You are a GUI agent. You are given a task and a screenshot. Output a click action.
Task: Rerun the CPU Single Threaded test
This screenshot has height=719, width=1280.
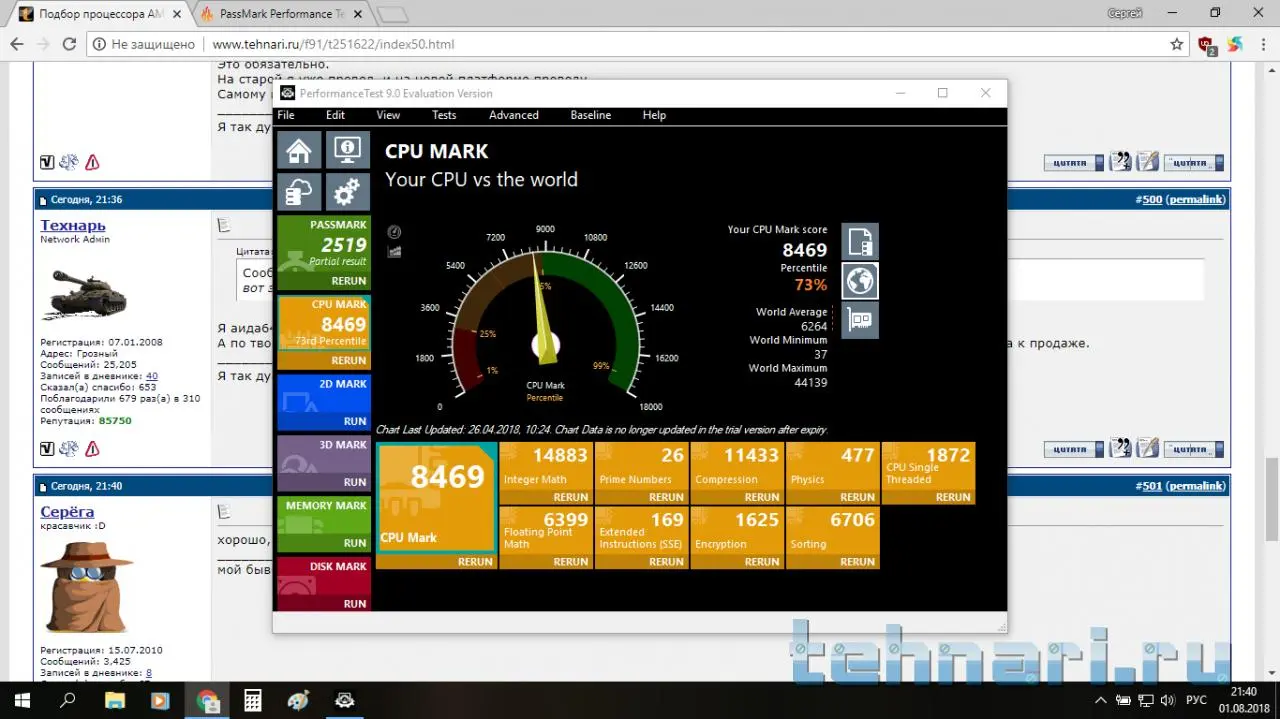953,497
